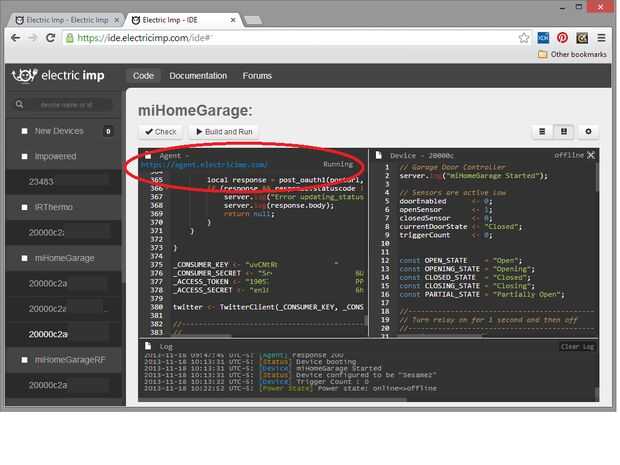This screenshot has height=465, width=620.
Task: Click the OPEN_STATE constant line
Action: click(460, 261)
